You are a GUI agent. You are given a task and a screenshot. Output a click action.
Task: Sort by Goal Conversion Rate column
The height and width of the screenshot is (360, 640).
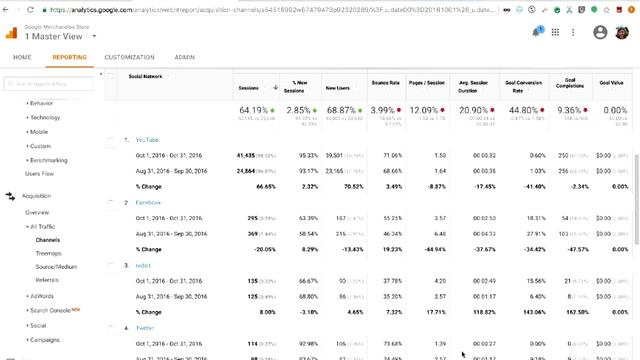click(523, 87)
